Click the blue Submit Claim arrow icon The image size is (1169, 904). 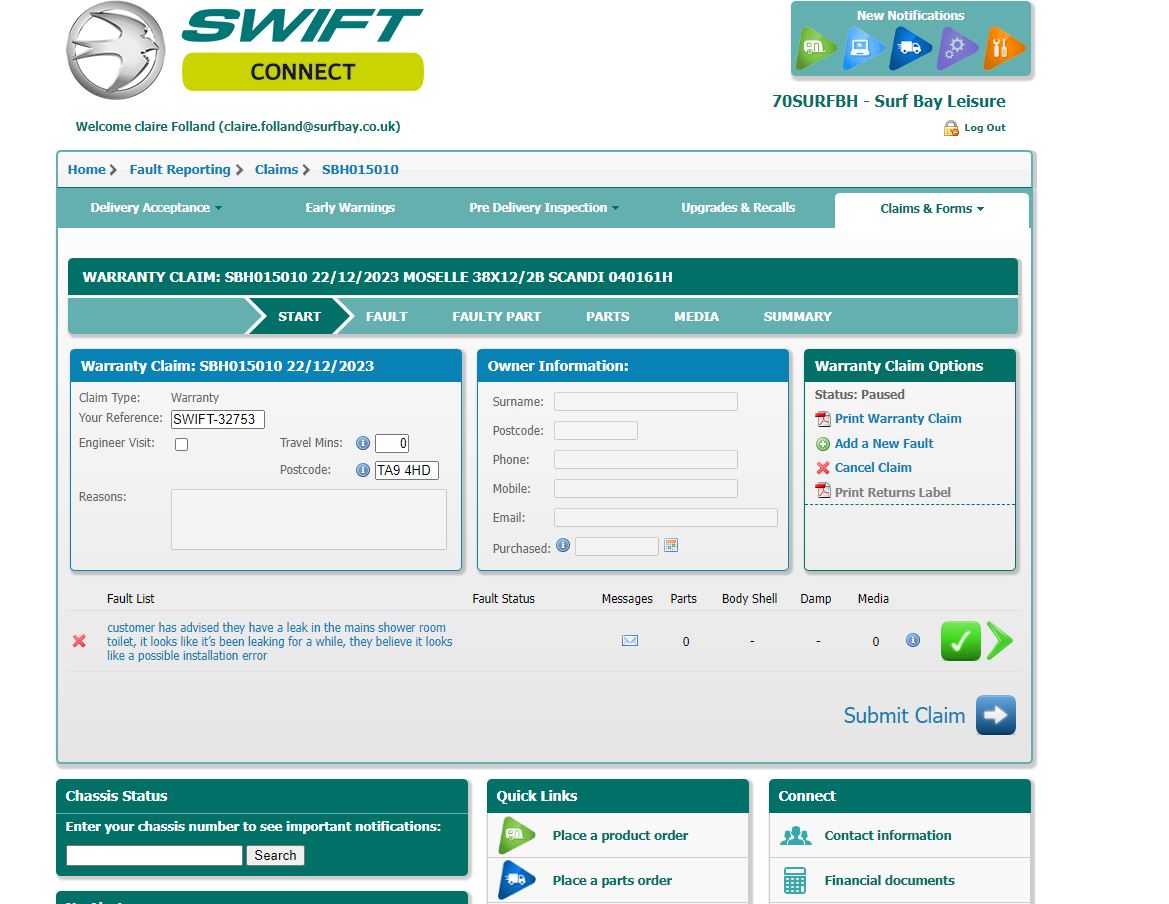click(996, 715)
